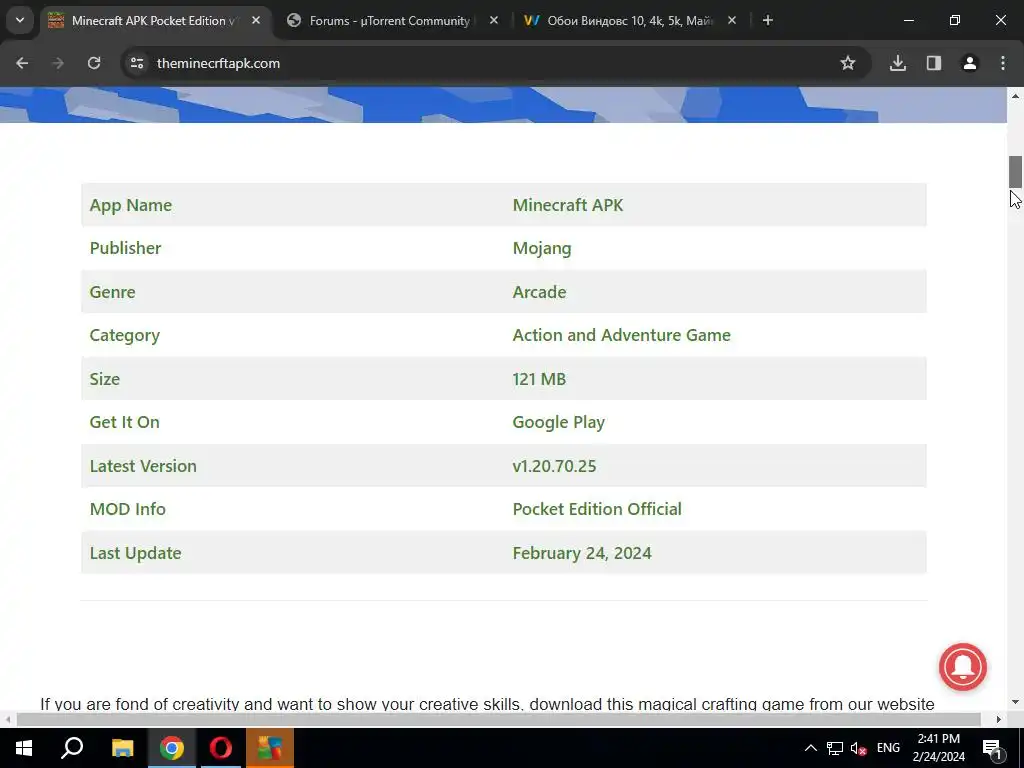Screen dimensions: 1024x768
Task: Click the muted volume tray icon
Action: (859, 748)
